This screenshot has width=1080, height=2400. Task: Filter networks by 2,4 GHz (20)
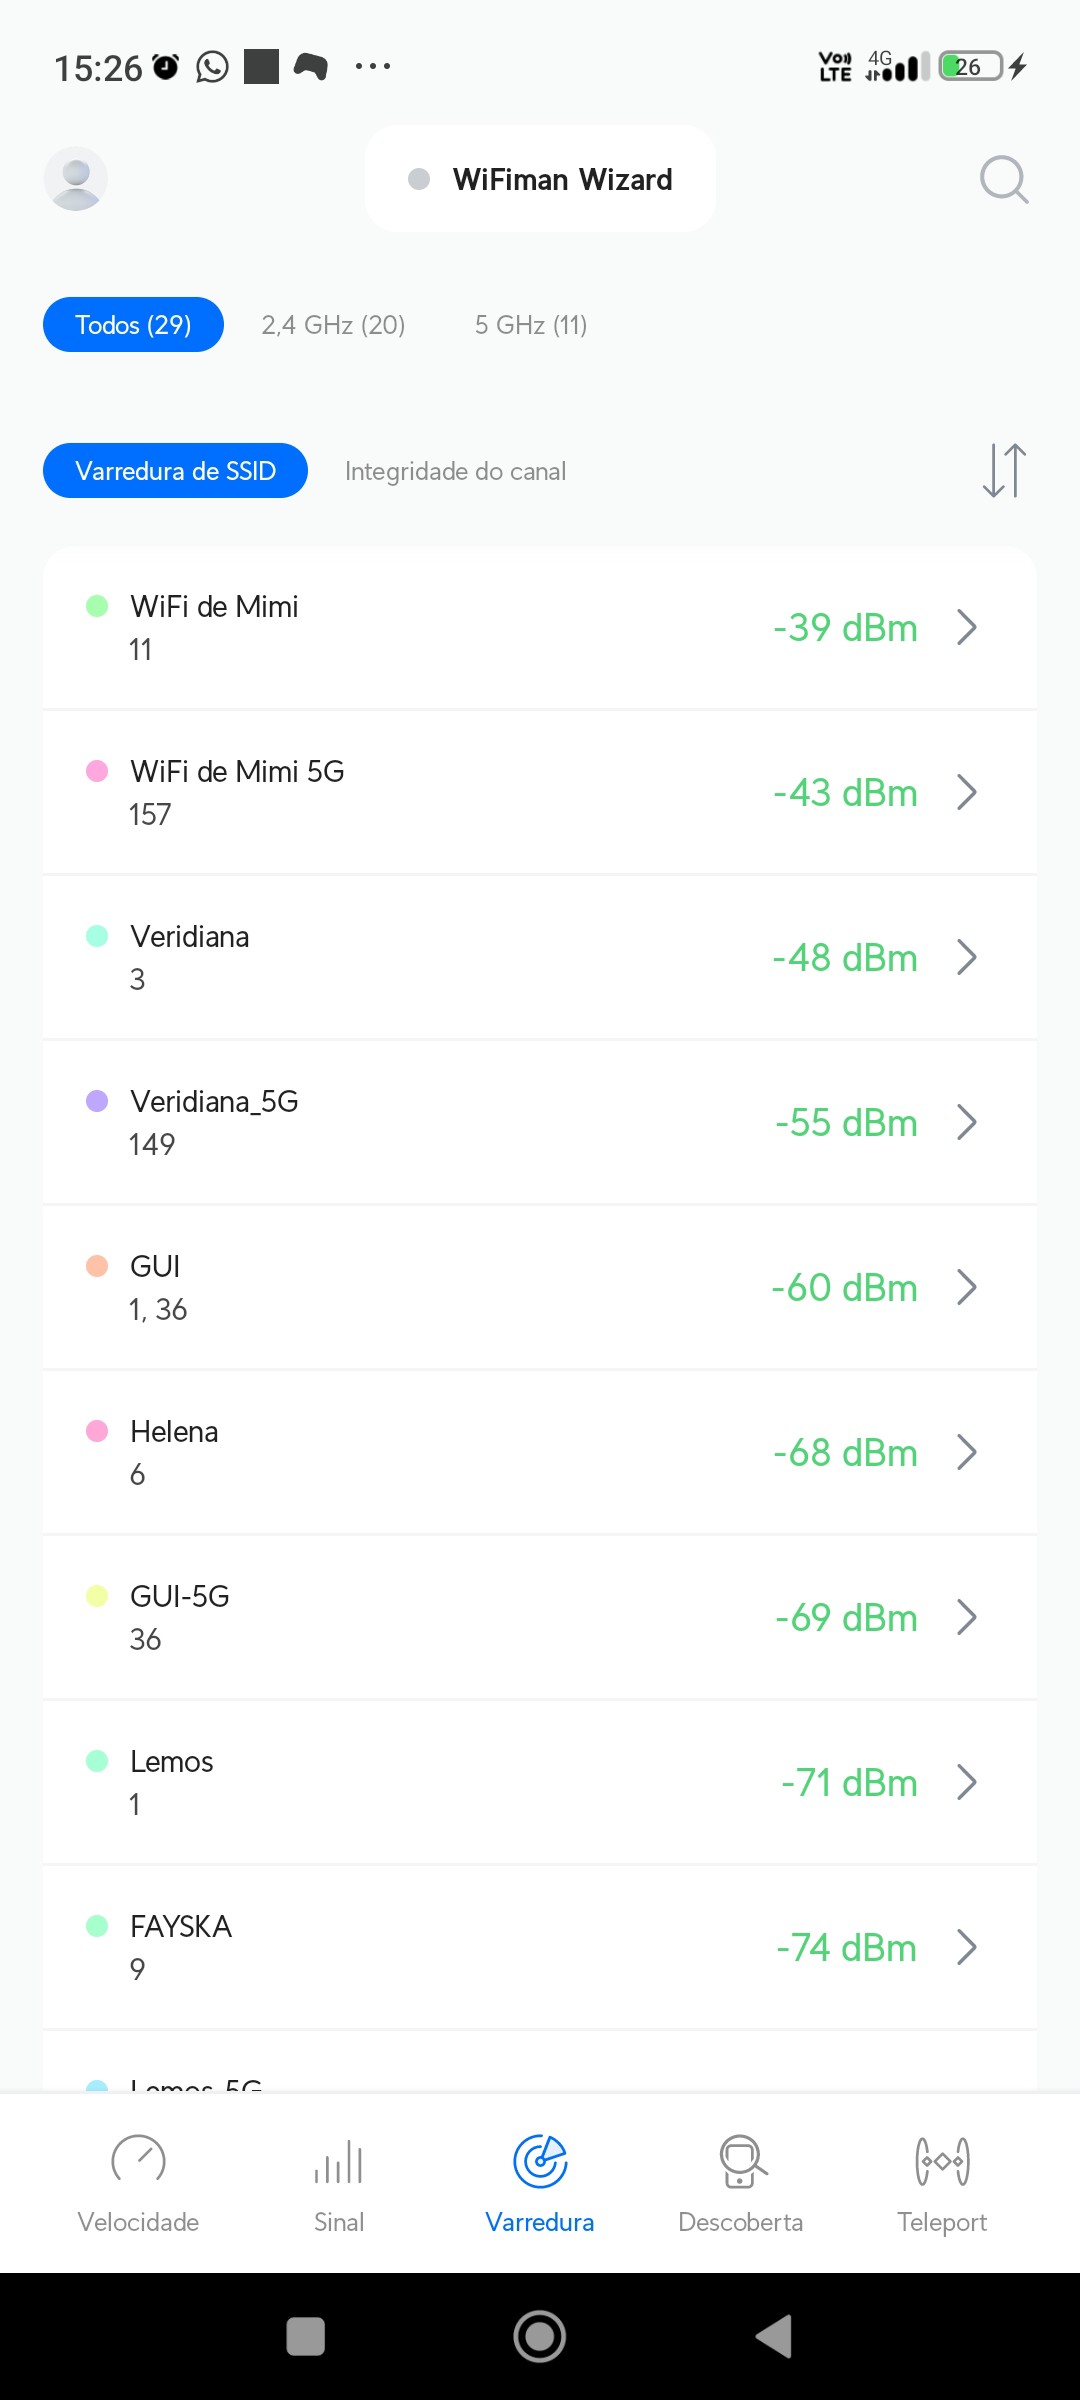[x=333, y=325]
